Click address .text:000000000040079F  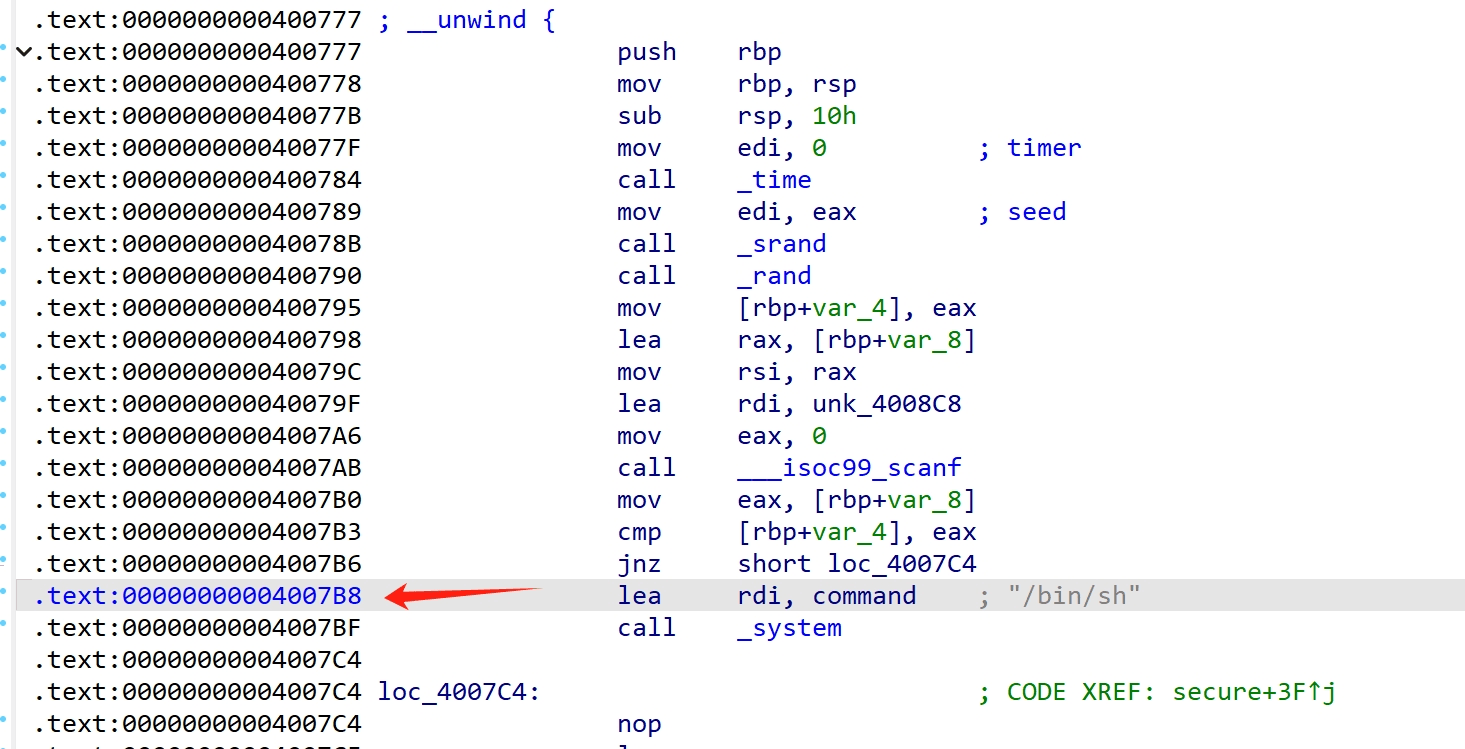pyautogui.click(x=197, y=404)
